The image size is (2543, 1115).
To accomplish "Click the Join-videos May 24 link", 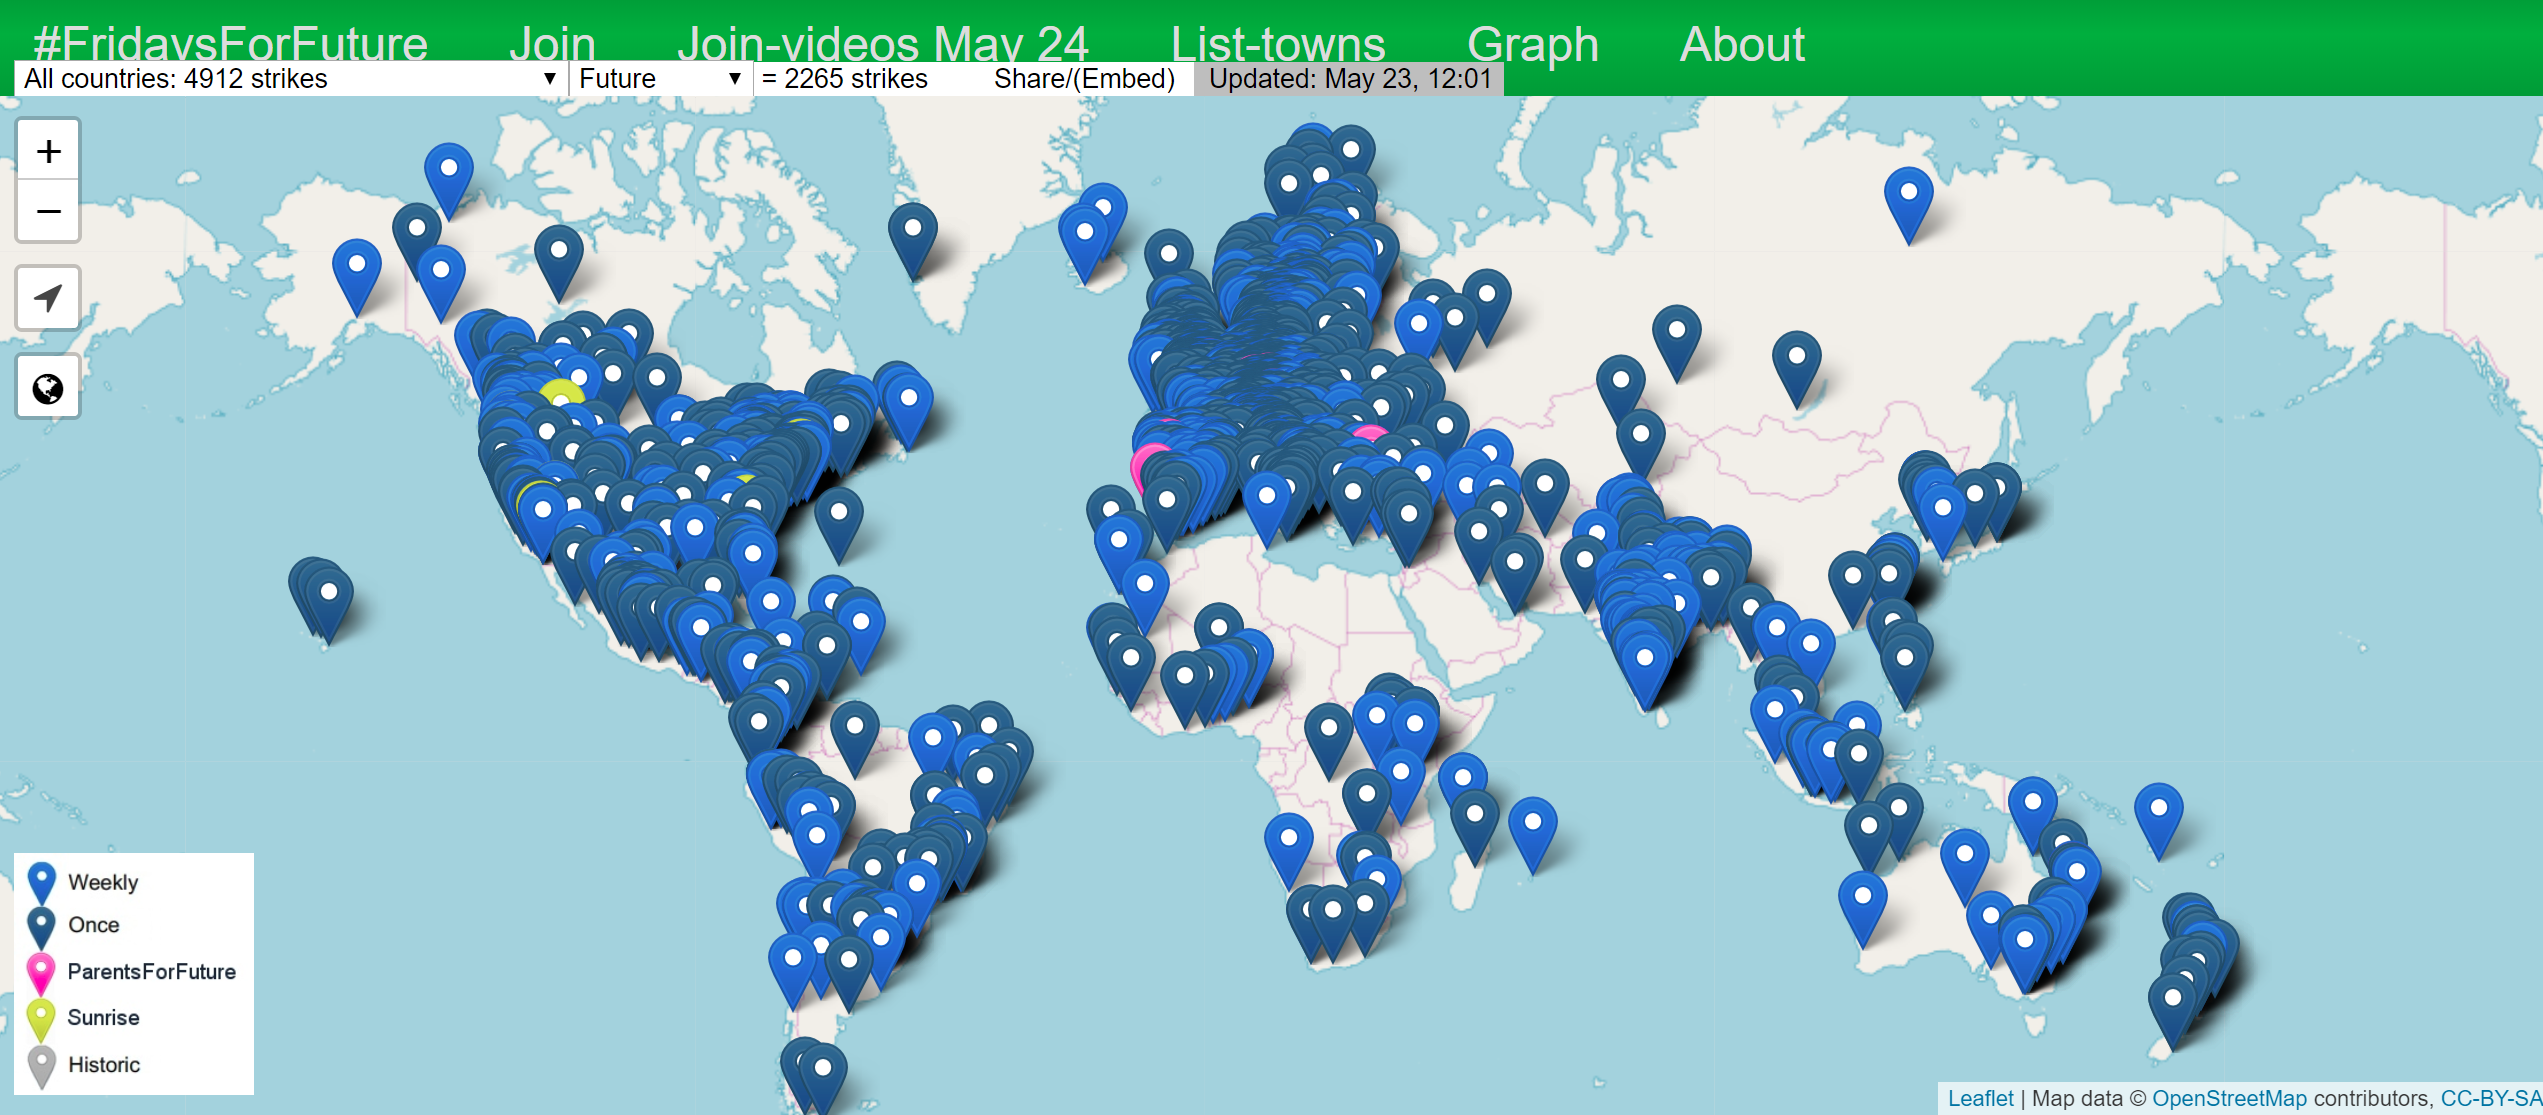I will coord(882,43).
